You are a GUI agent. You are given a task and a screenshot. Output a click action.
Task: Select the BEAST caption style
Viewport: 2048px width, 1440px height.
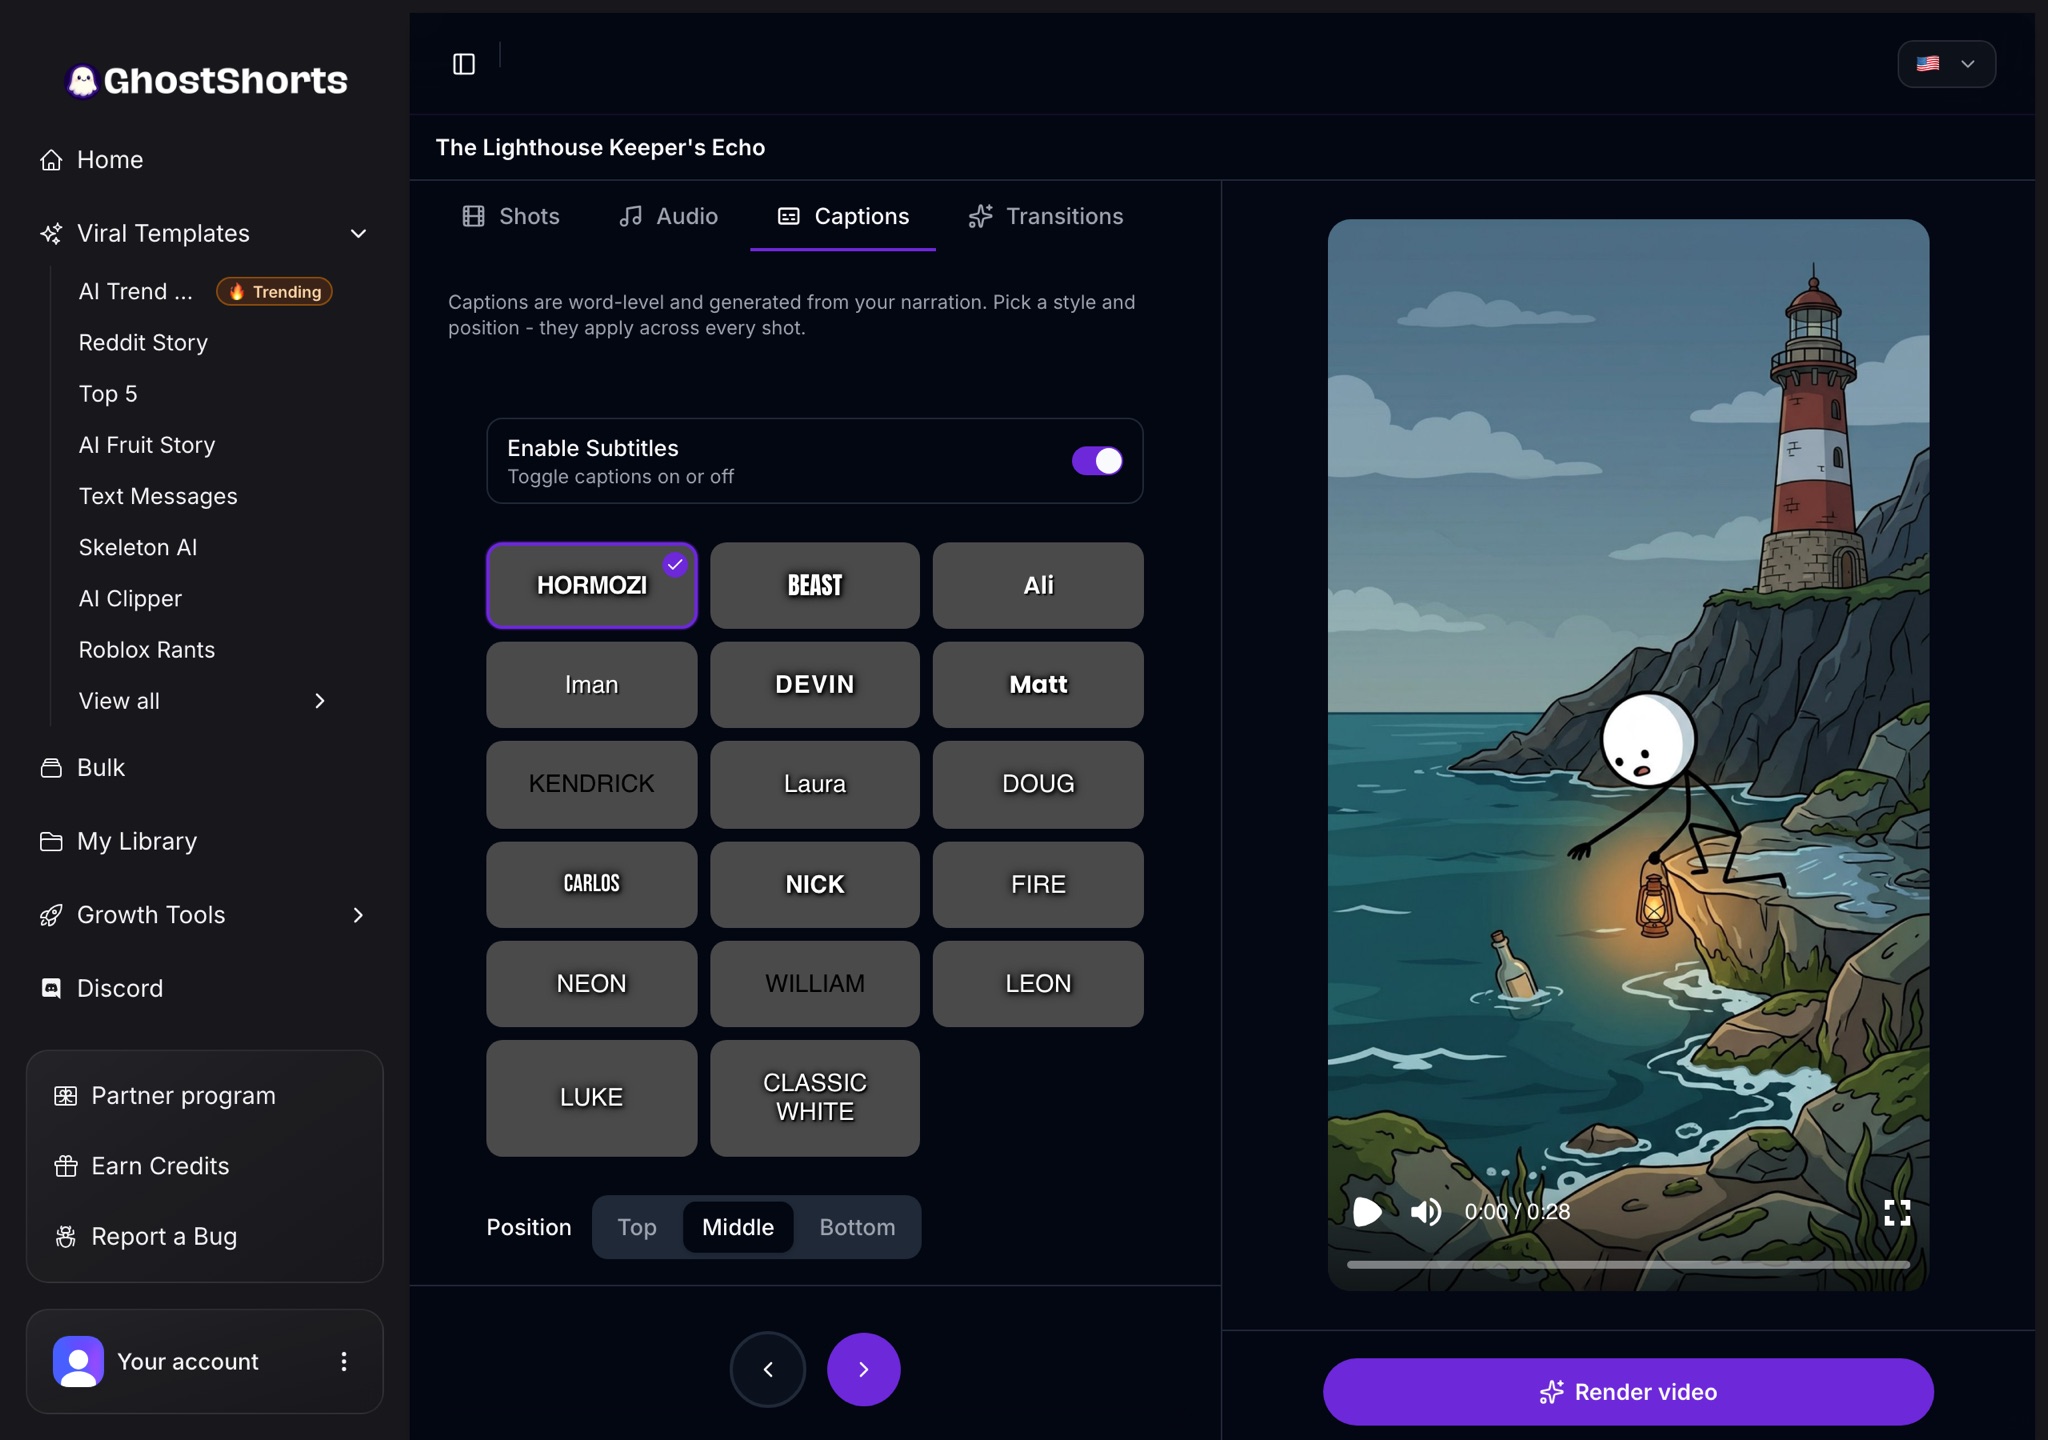tap(815, 586)
